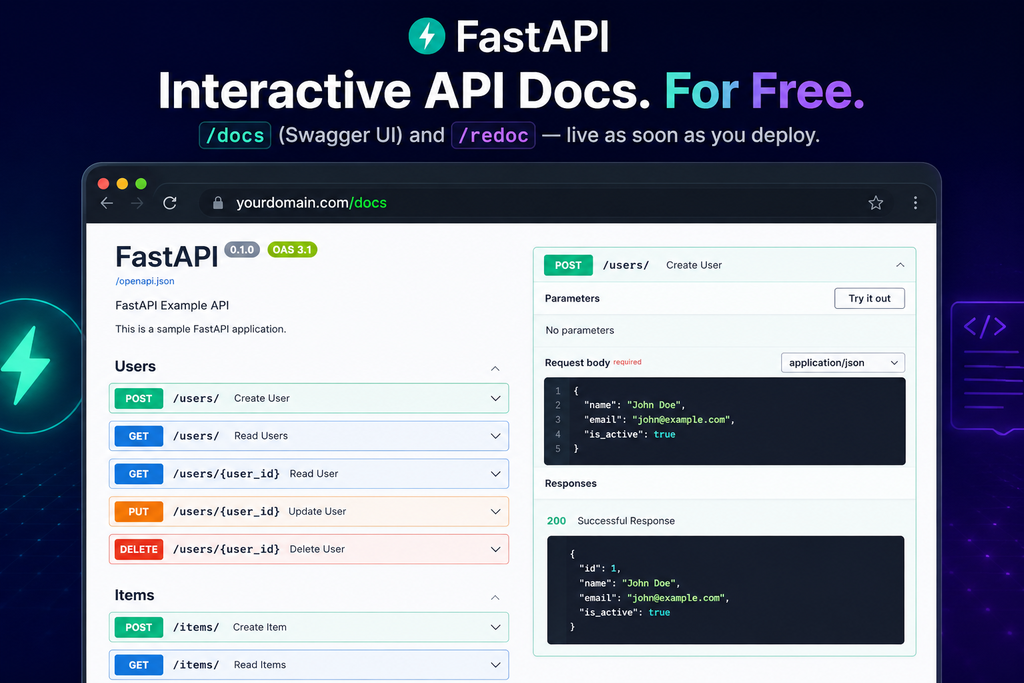The width and height of the screenshot is (1024, 683).
Task: Click the purple code document icon
Action: click(x=988, y=366)
